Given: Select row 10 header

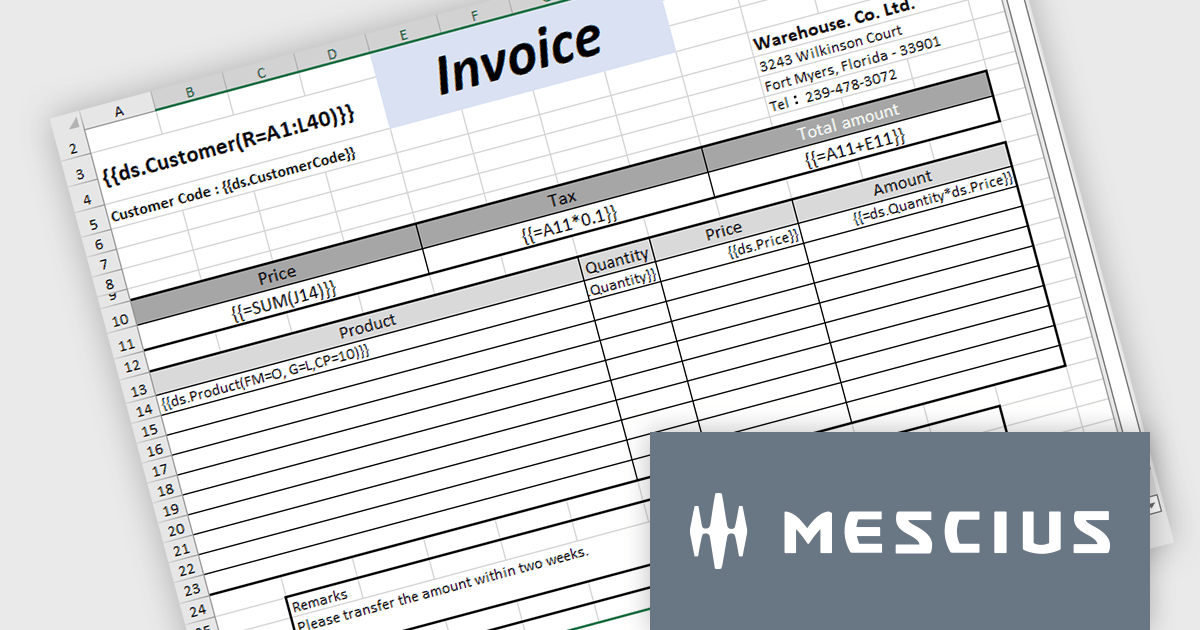Looking at the screenshot, I should 120,321.
